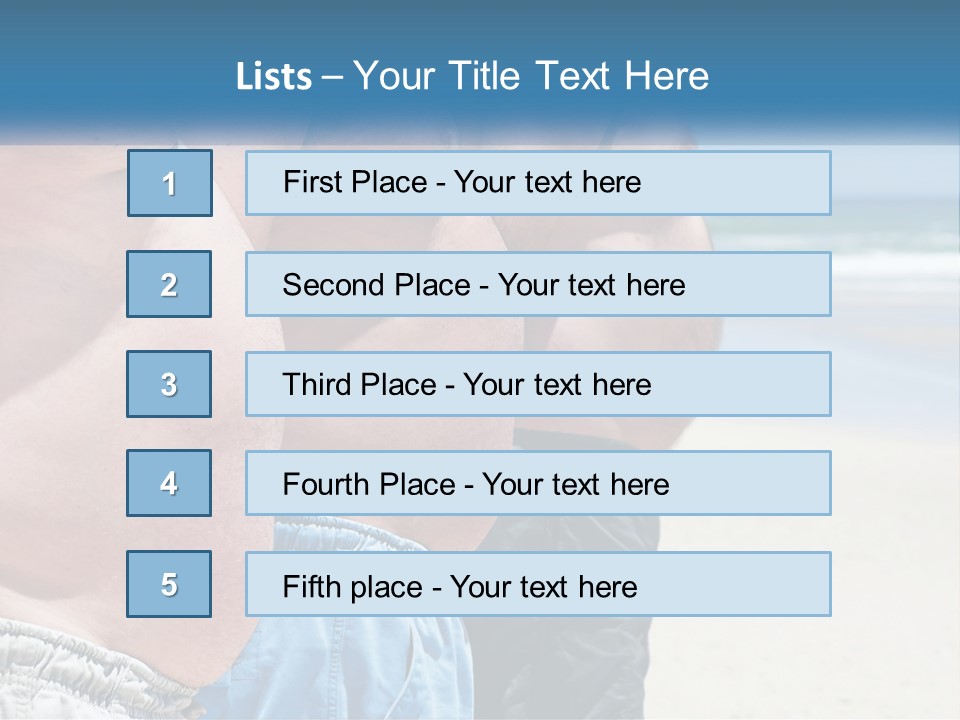
Task: Select the number 2 box
Action: 169,284
